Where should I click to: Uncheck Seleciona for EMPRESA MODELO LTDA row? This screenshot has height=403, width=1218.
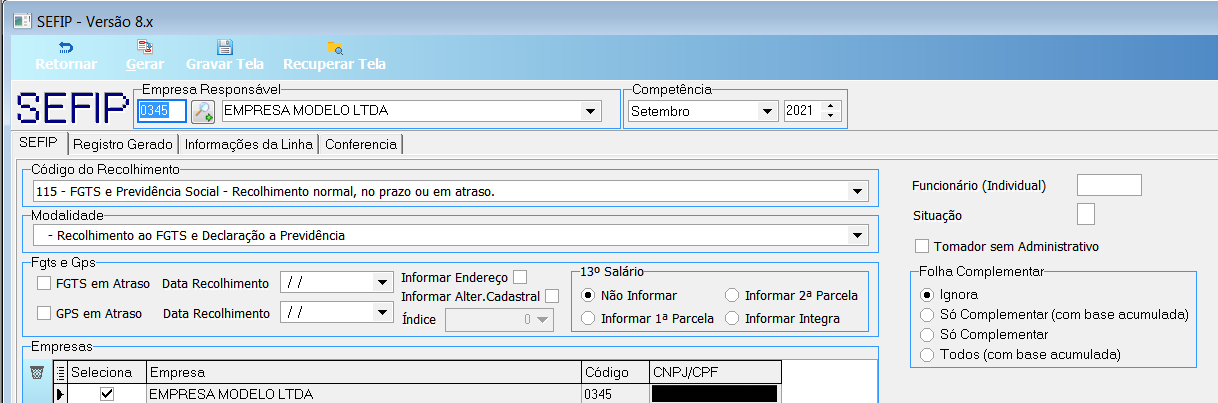click(x=107, y=394)
